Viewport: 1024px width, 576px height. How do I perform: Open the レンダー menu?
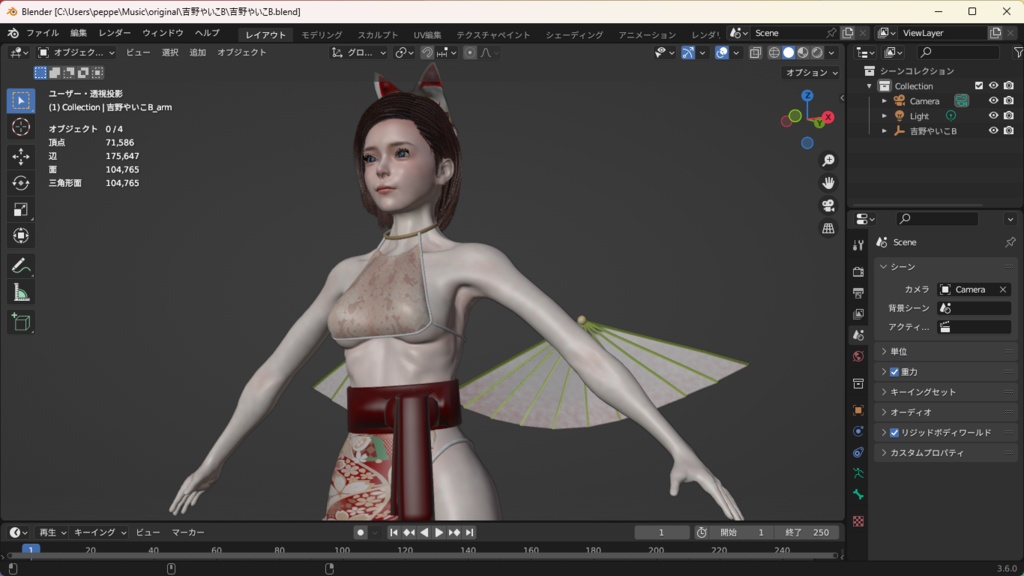[x=114, y=33]
